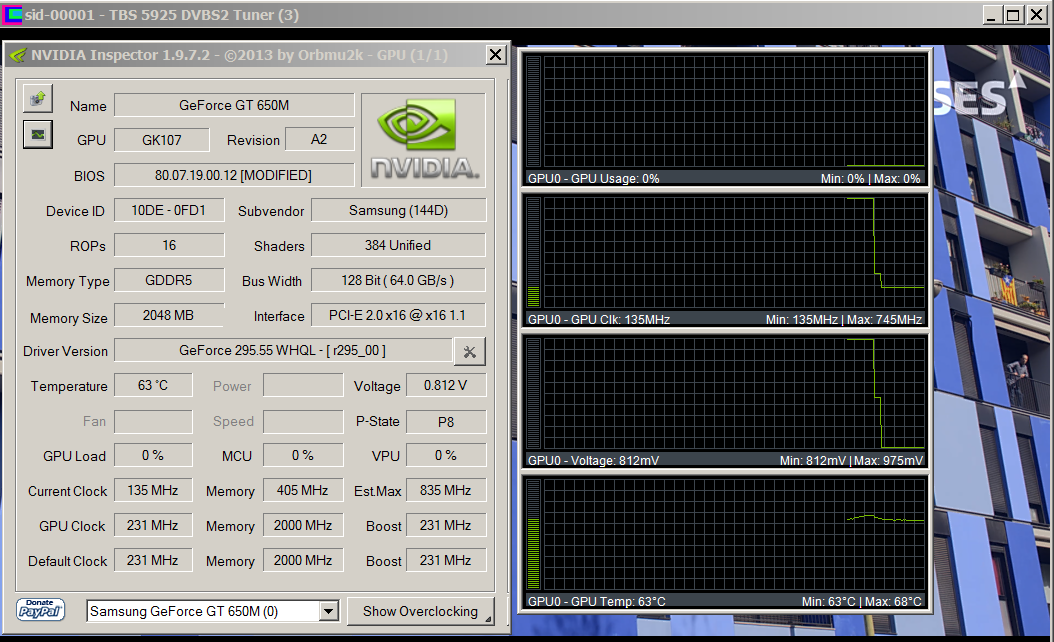Click the GPU Load value 0 %
The height and width of the screenshot is (642, 1054).
153,455
